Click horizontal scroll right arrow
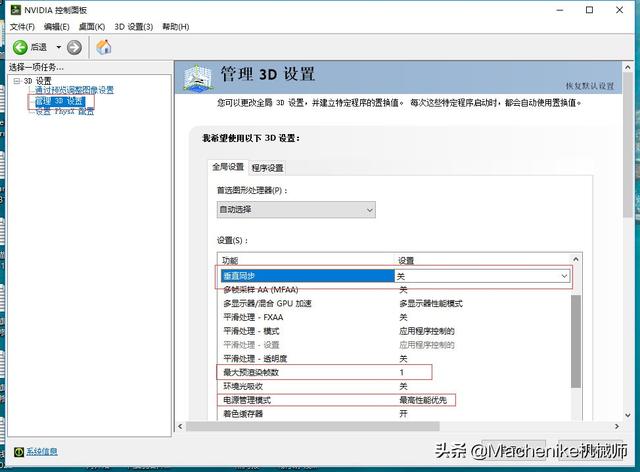 pyautogui.click(x=617, y=426)
